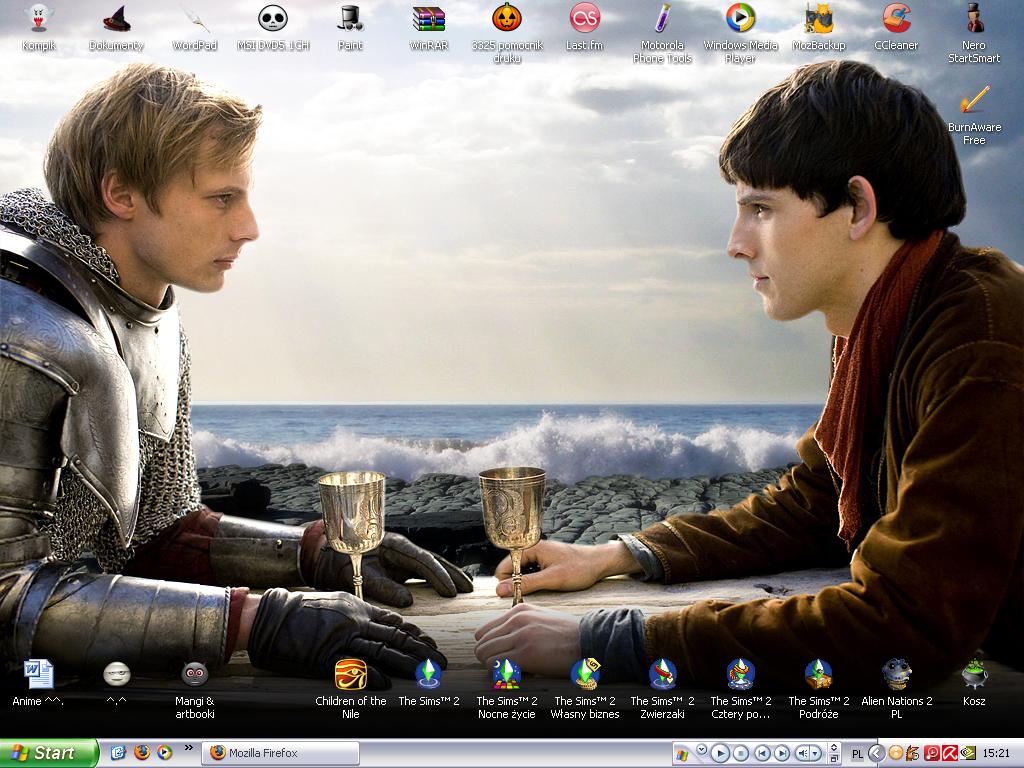Toggle video and visualization window in media toolbar
1024x768 pixels.
834,748
